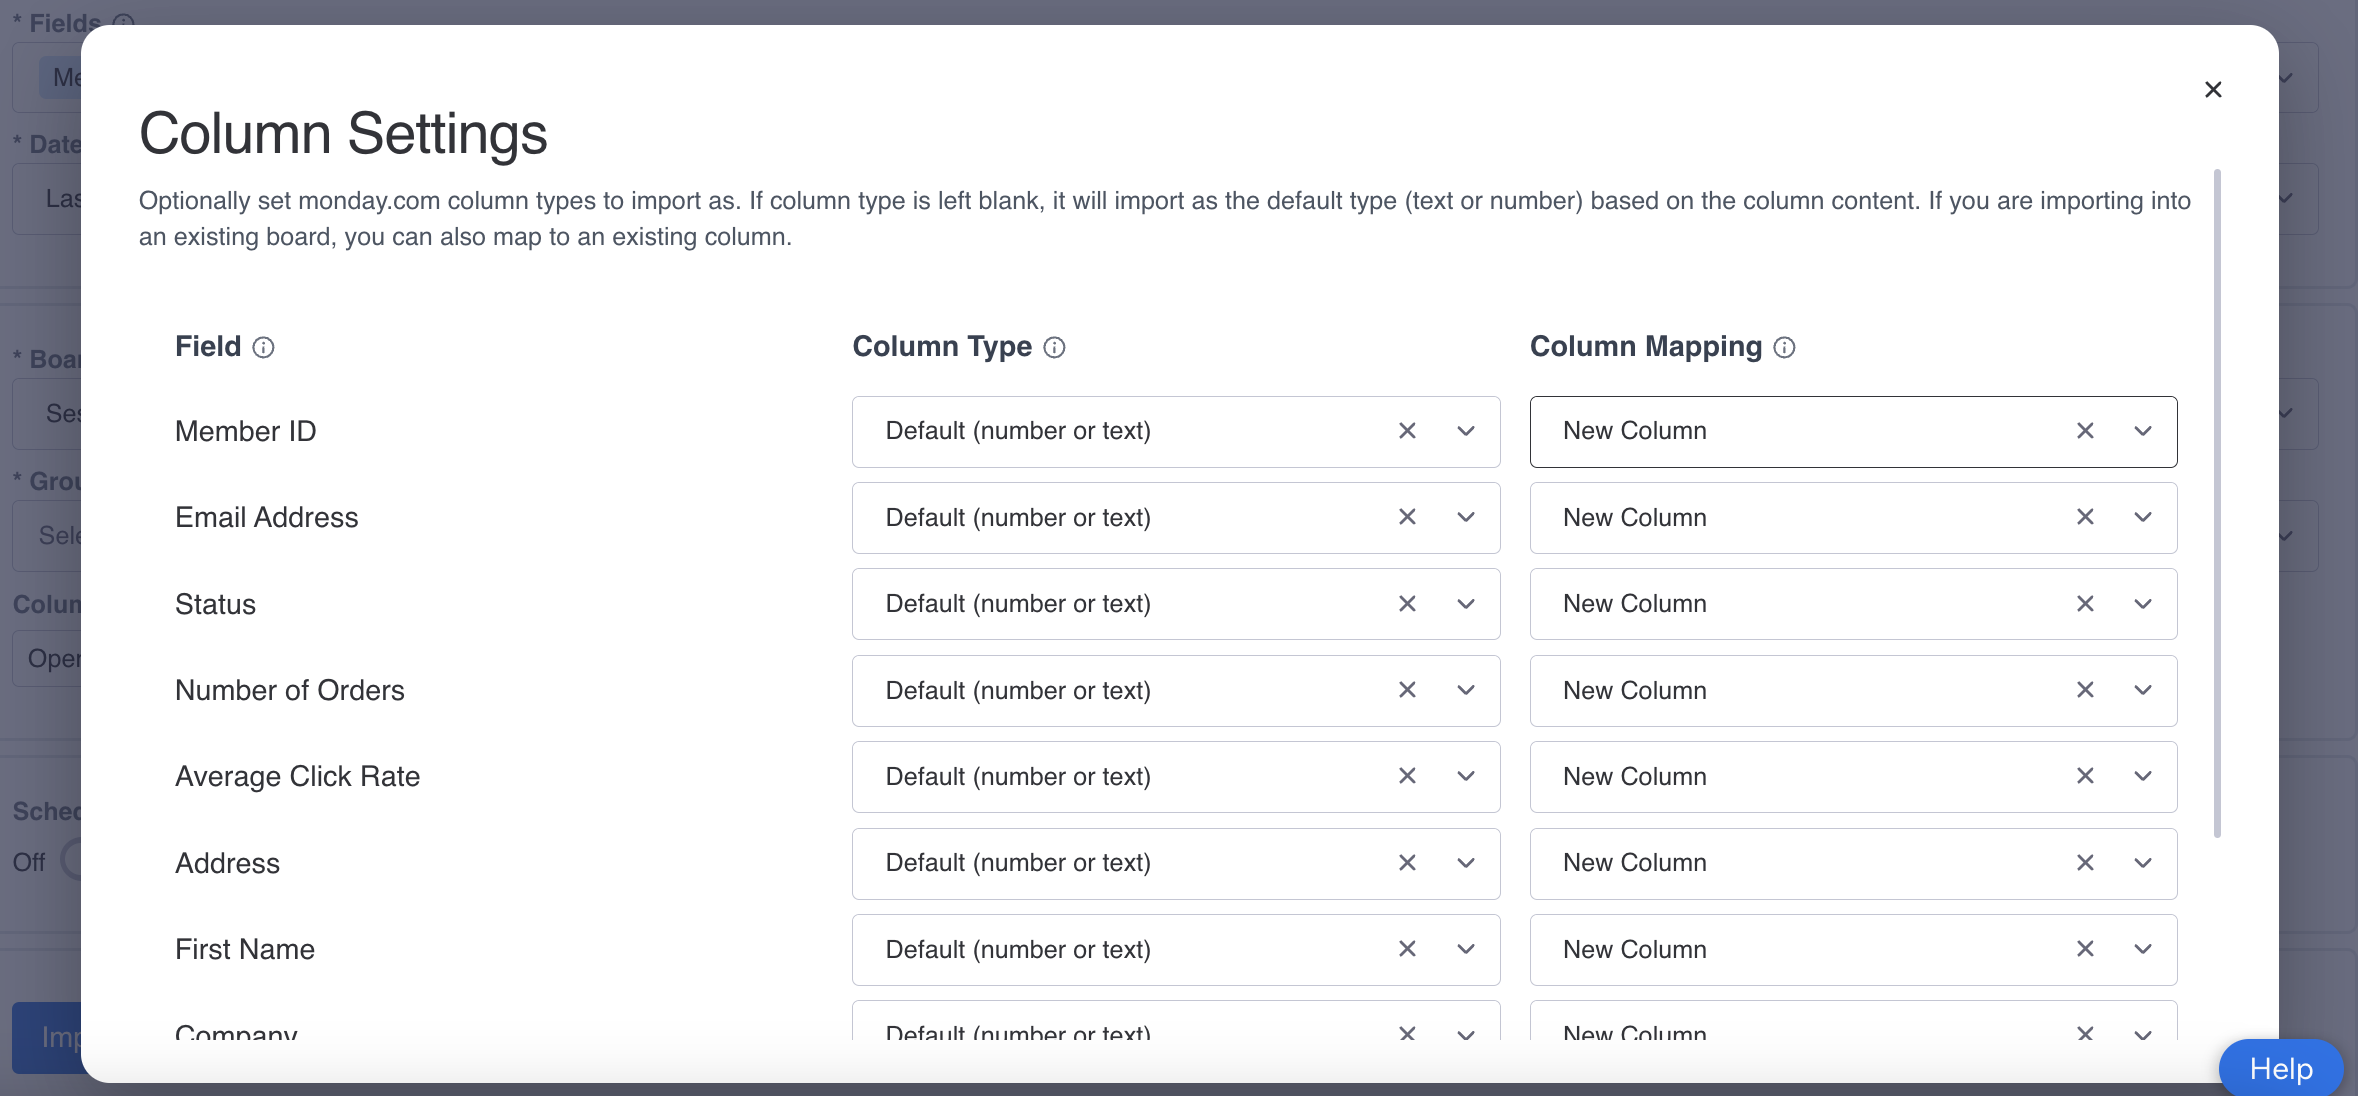Clear Column Mapping for Member ID
The width and height of the screenshot is (2358, 1096).
(2085, 431)
